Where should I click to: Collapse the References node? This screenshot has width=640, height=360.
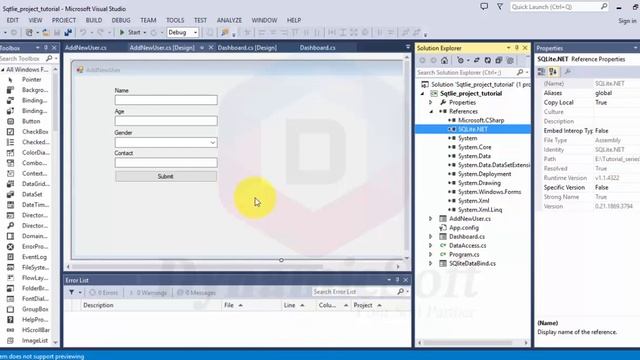pos(431,111)
